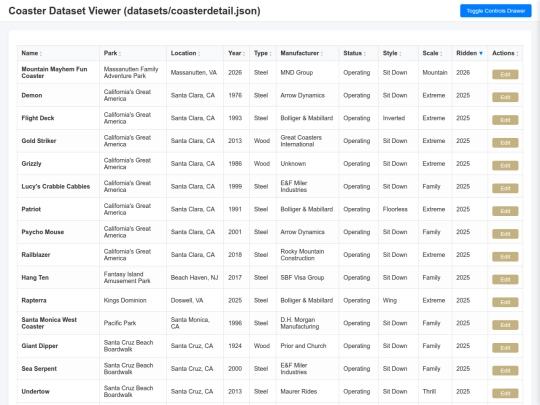Image resolution: width=540 pixels, height=405 pixels.
Task: Edit Lucy's Crabbie Cabbies row
Action: point(505,188)
